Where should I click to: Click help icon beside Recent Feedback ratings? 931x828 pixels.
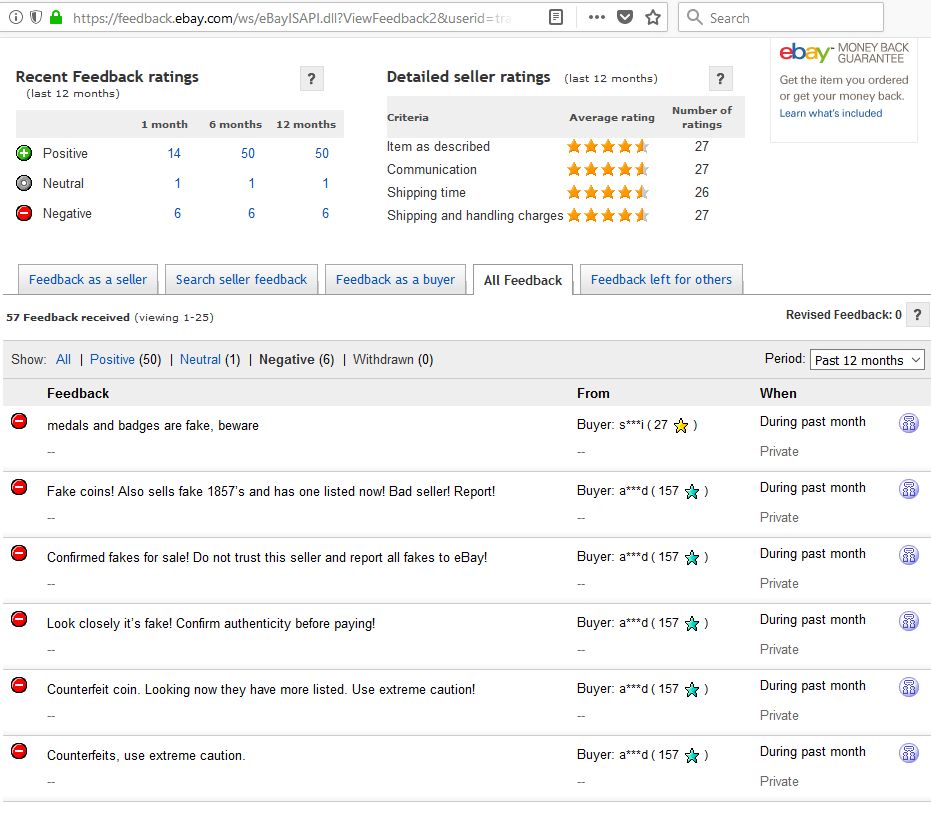coord(311,79)
